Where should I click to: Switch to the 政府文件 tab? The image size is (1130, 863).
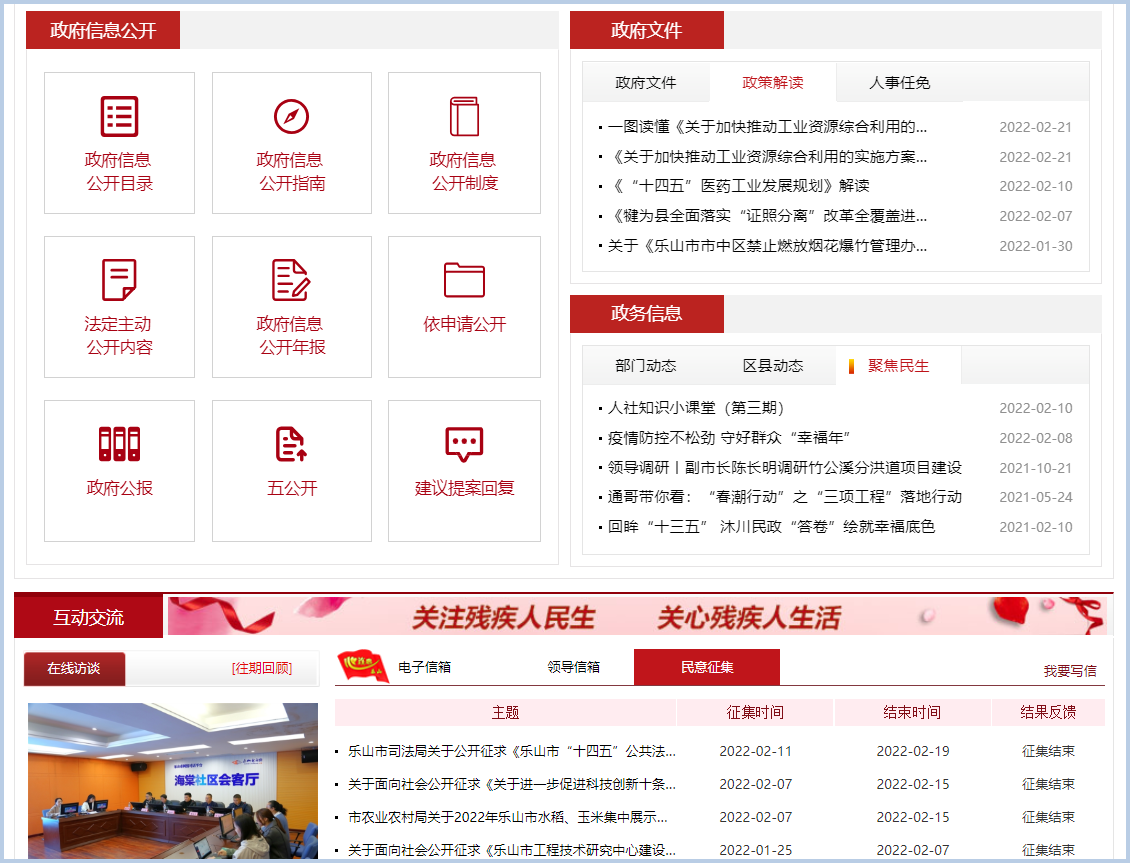(645, 83)
